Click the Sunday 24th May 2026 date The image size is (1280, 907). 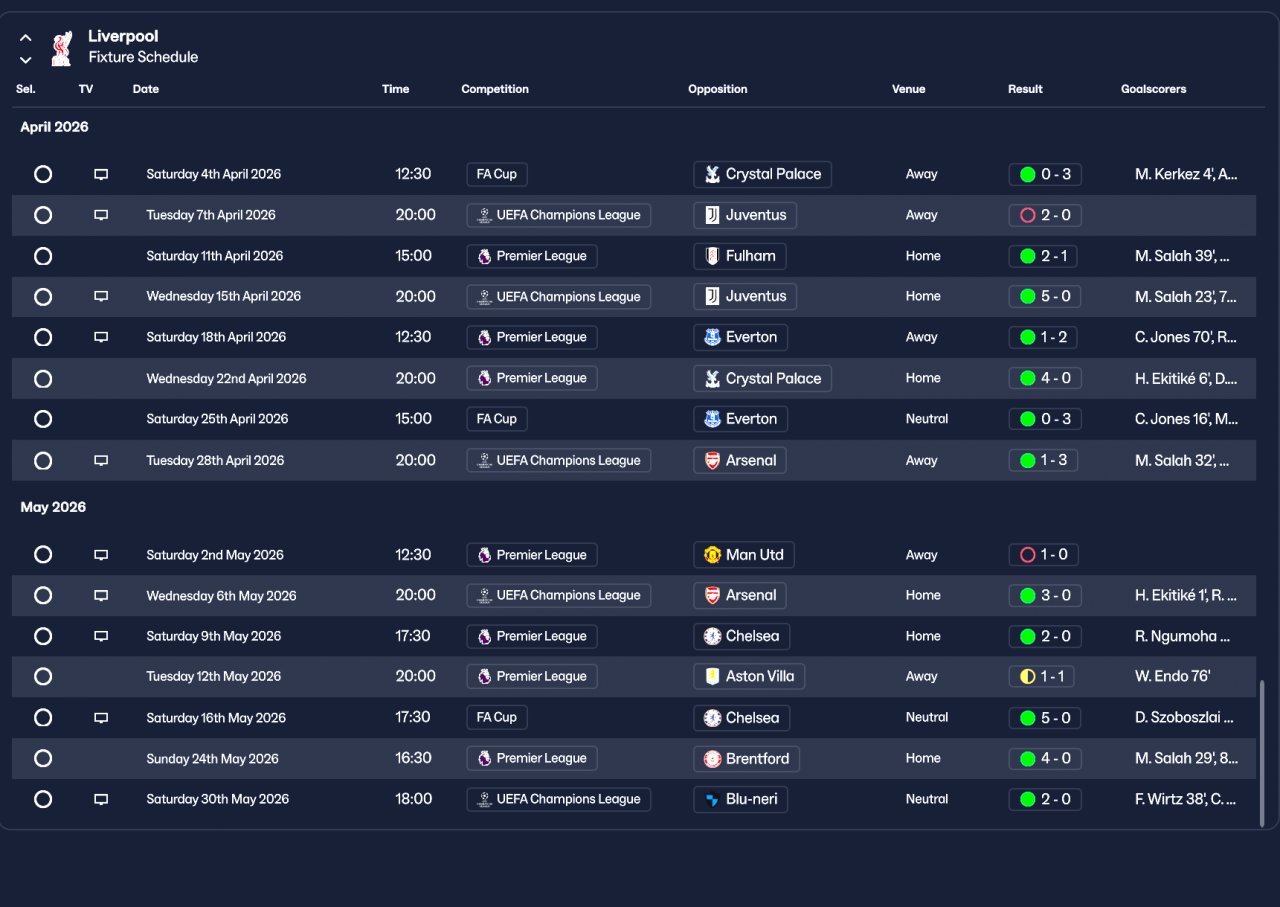point(212,758)
